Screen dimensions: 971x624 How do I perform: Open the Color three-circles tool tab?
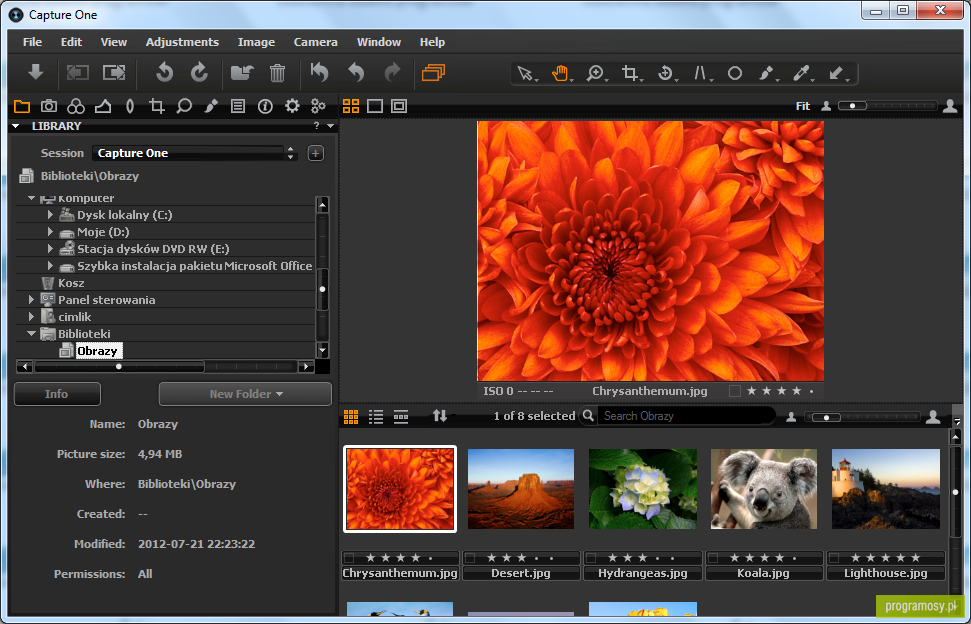(76, 106)
